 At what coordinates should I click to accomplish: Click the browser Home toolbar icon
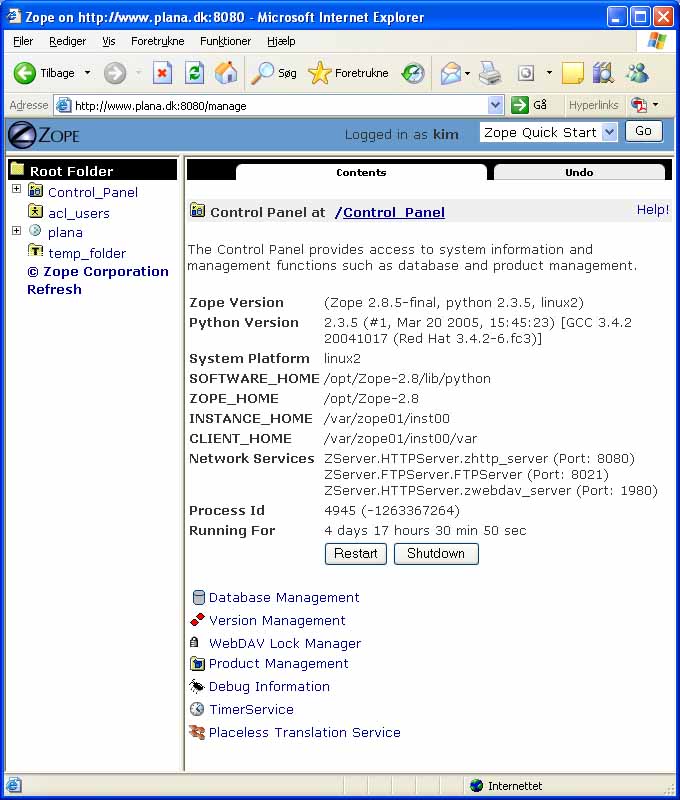pos(227,73)
